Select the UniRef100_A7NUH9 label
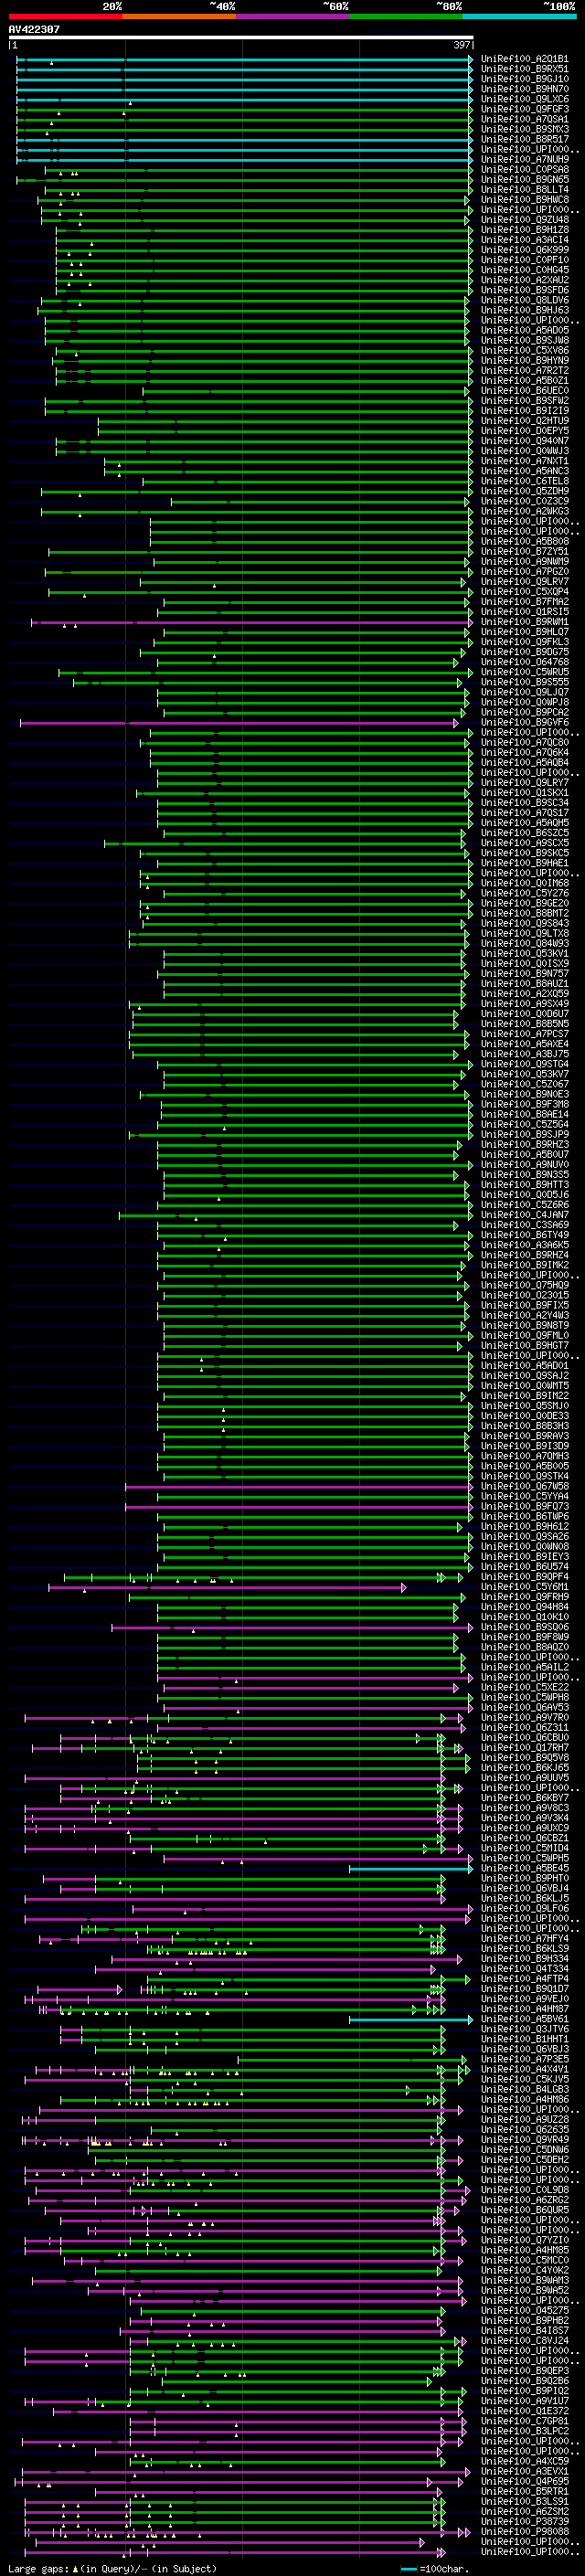 525,159
